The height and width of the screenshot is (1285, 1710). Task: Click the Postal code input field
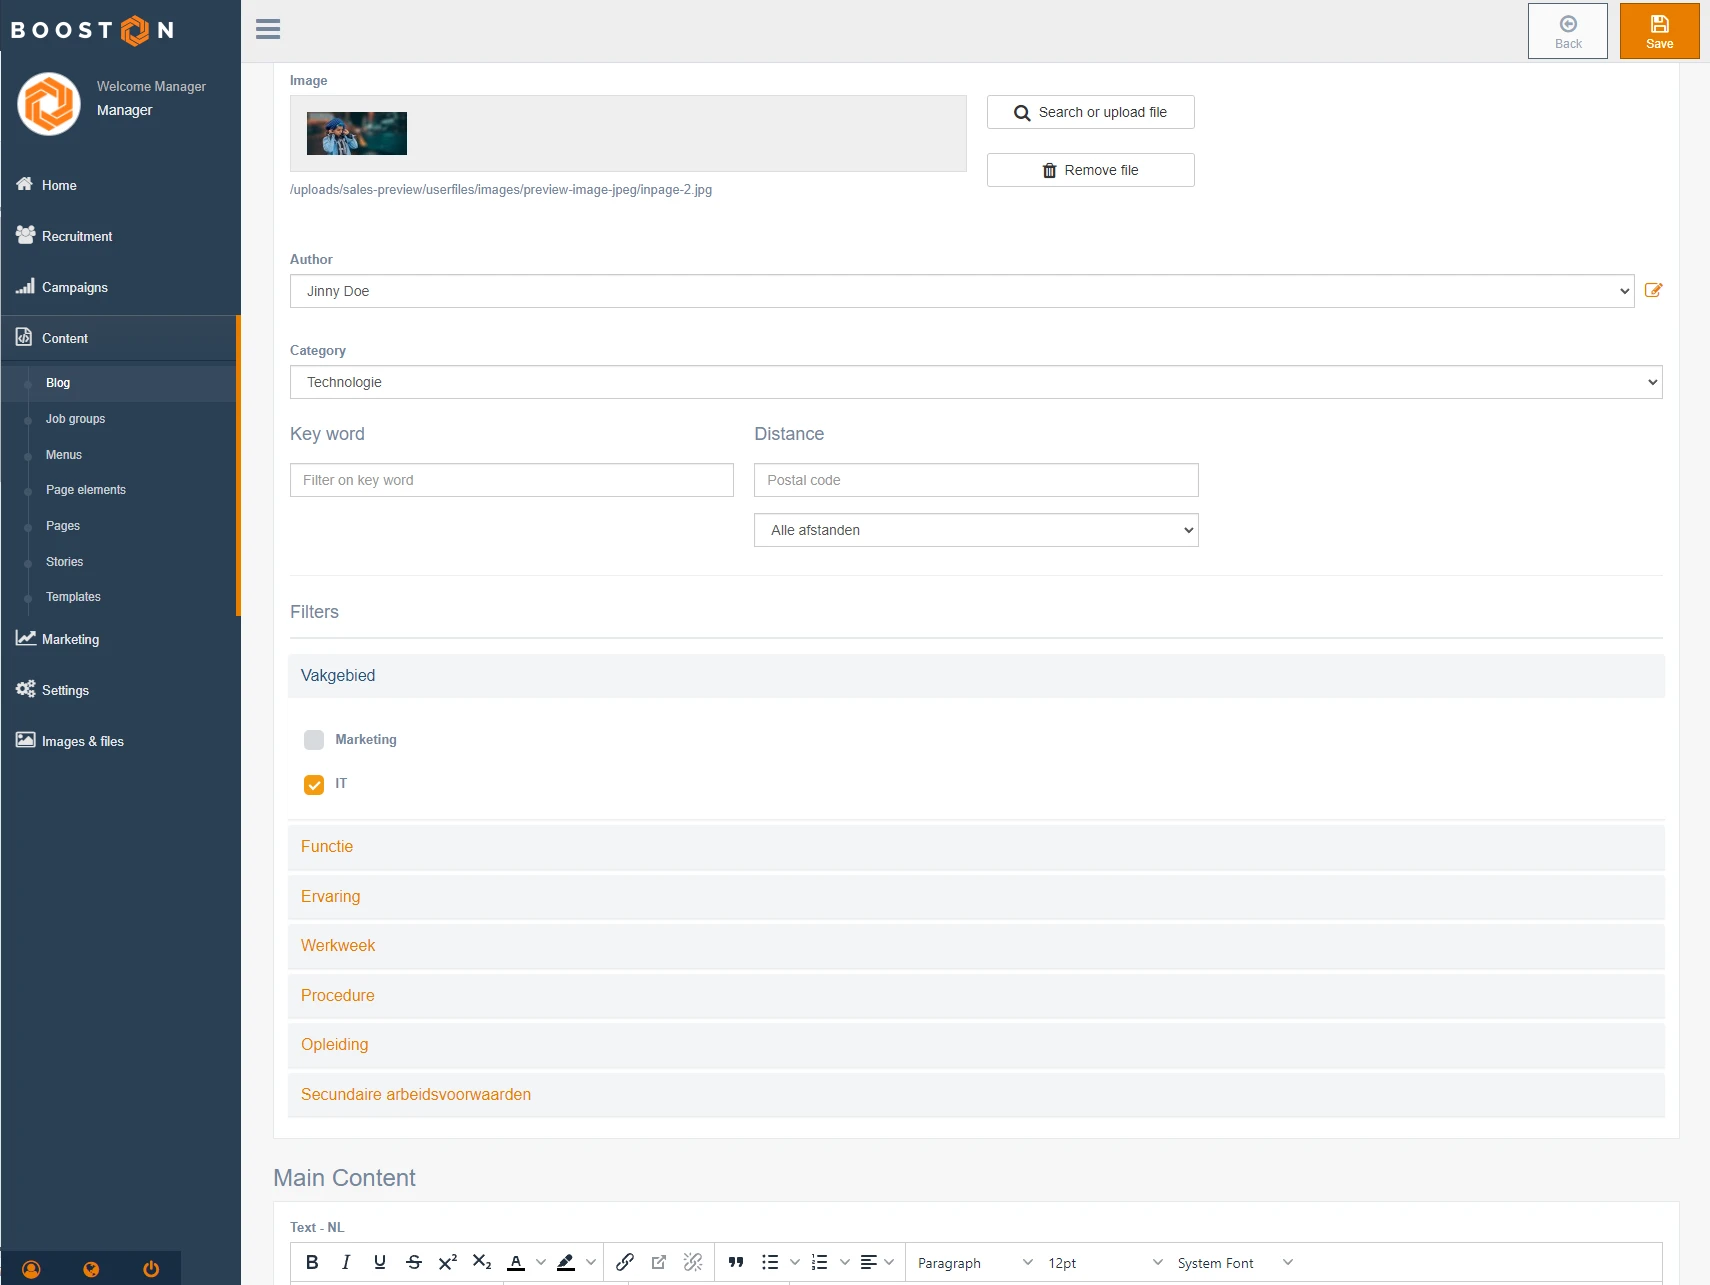click(x=975, y=480)
